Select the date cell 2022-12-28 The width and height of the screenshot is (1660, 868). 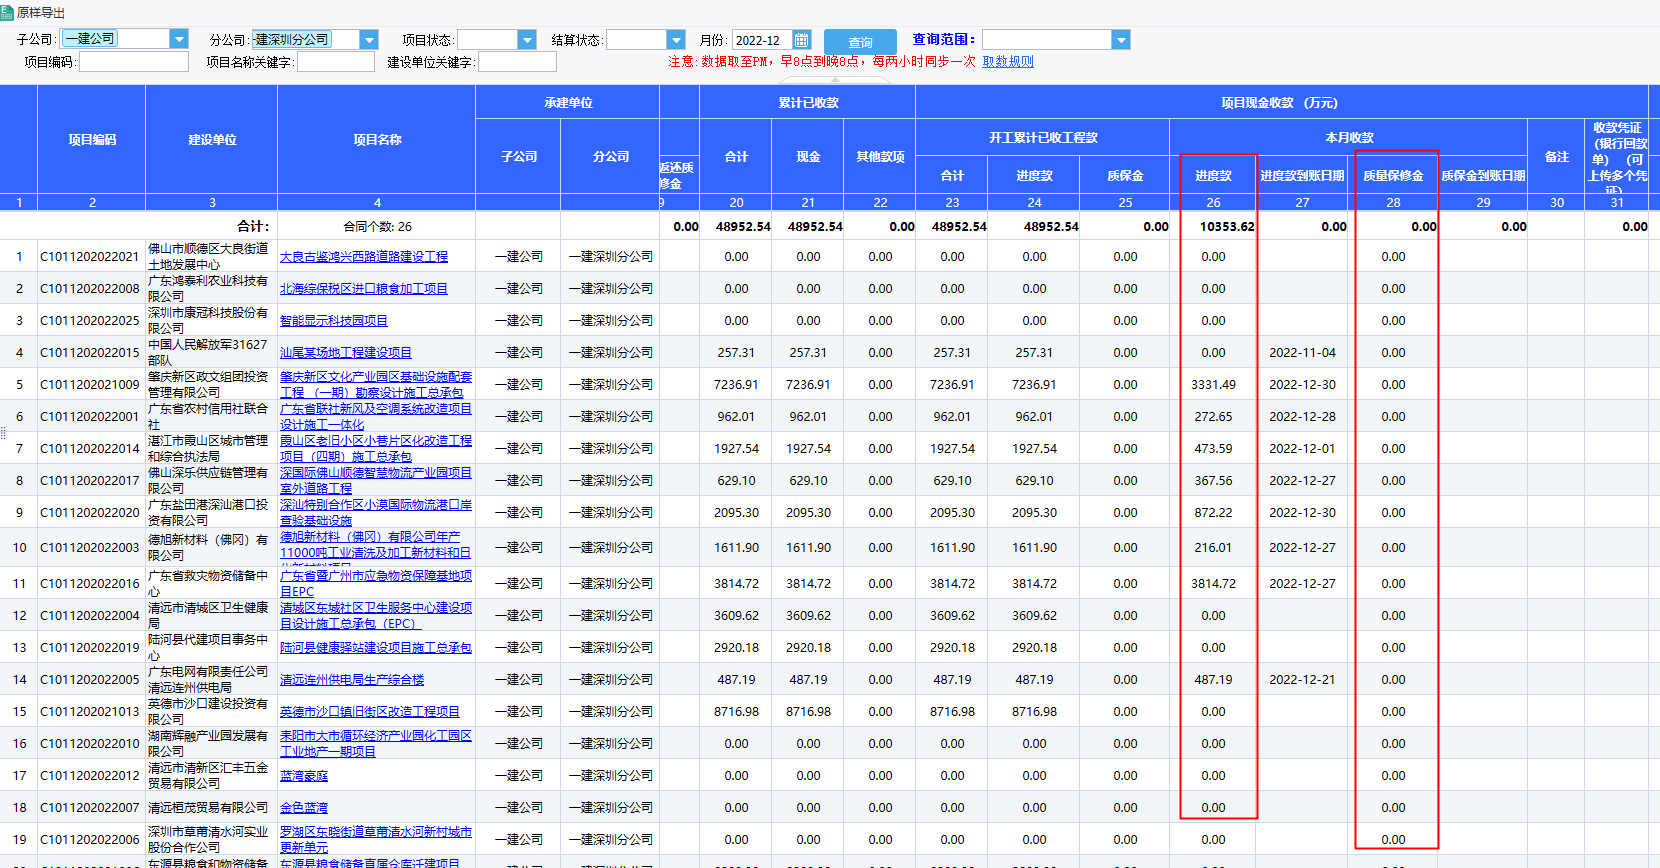pyautogui.click(x=1302, y=417)
